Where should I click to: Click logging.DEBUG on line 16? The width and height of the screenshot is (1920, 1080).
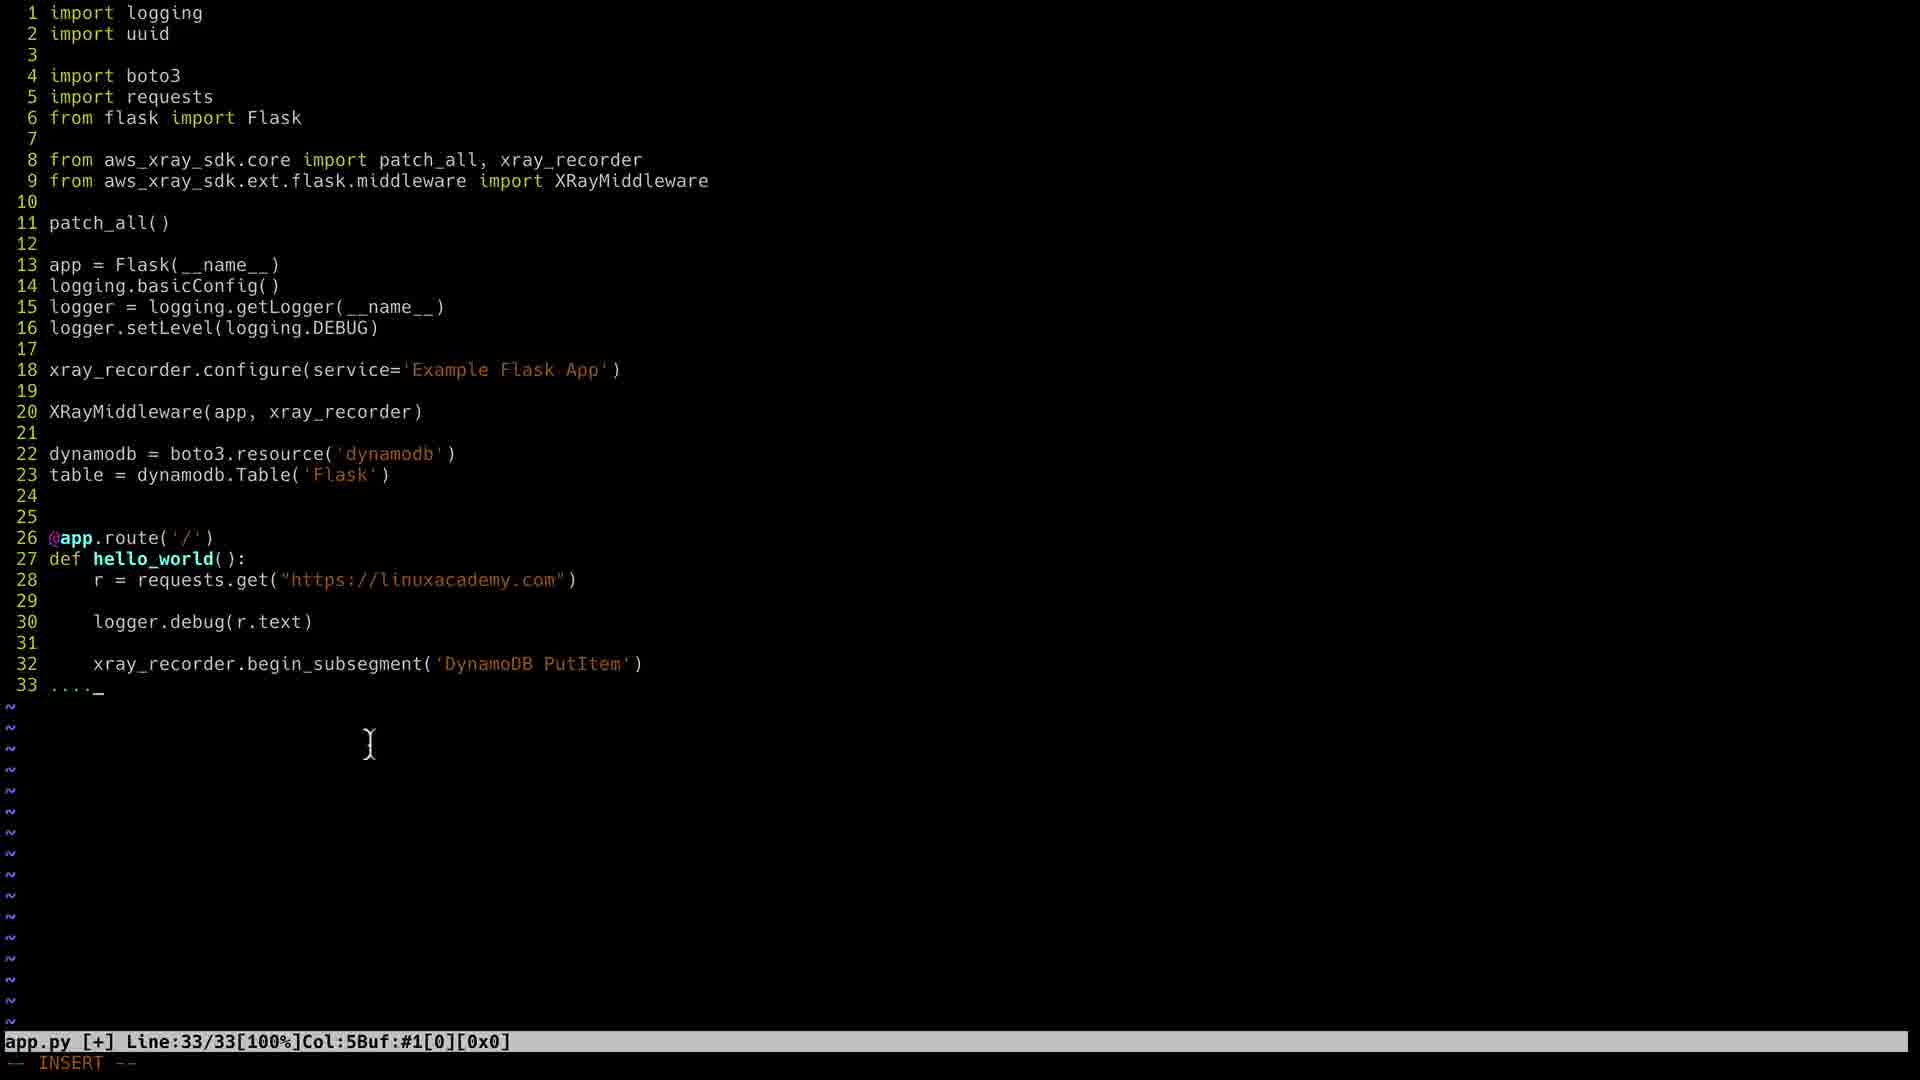pyautogui.click(x=296, y=328)
